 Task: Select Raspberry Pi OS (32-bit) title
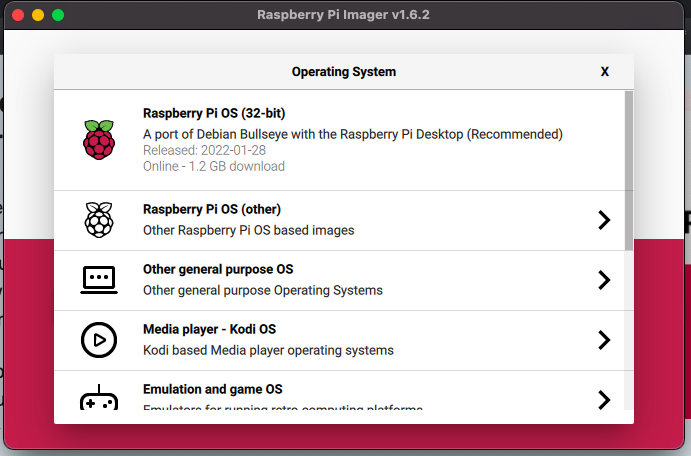click(x=214, y=113)
